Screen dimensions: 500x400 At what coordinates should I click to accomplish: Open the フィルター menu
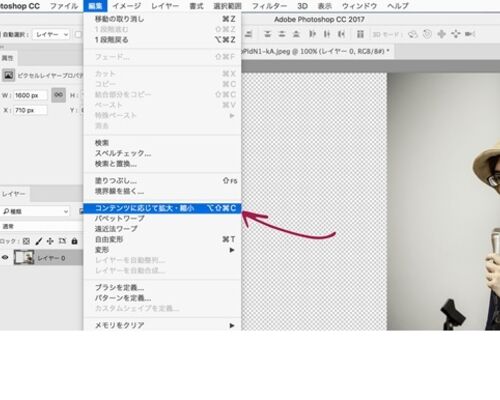269,6
